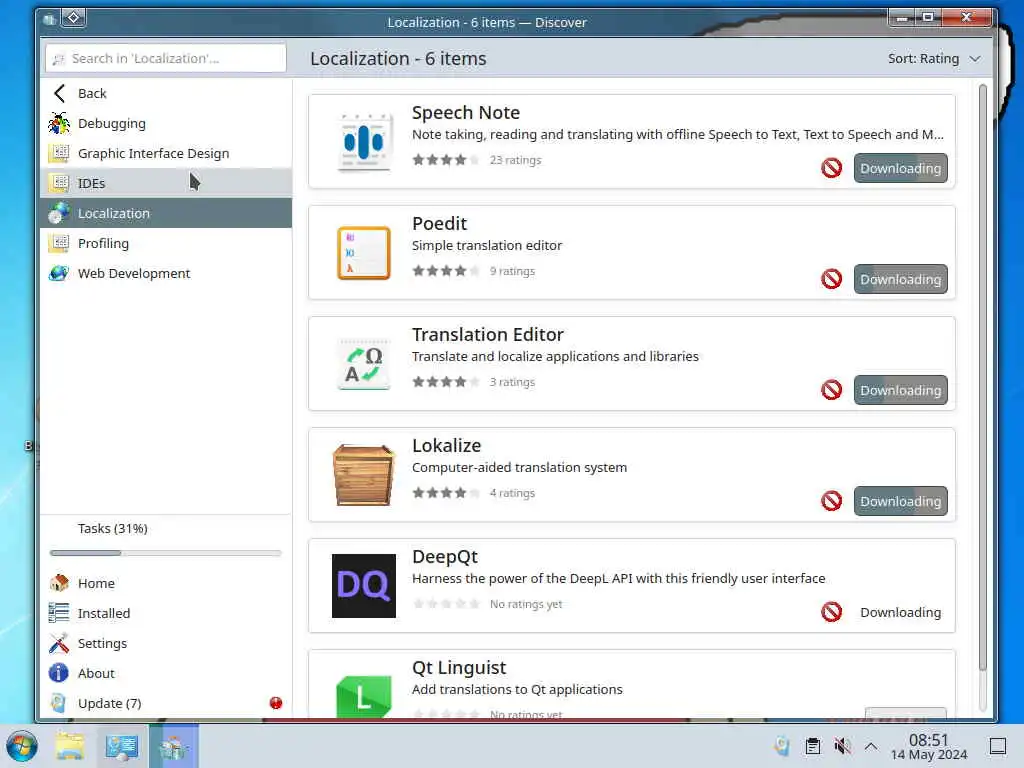The width and height of the screenshot is (1024, 768).
Task: Focus the Search in 'Localization' field
Action: 166,58
